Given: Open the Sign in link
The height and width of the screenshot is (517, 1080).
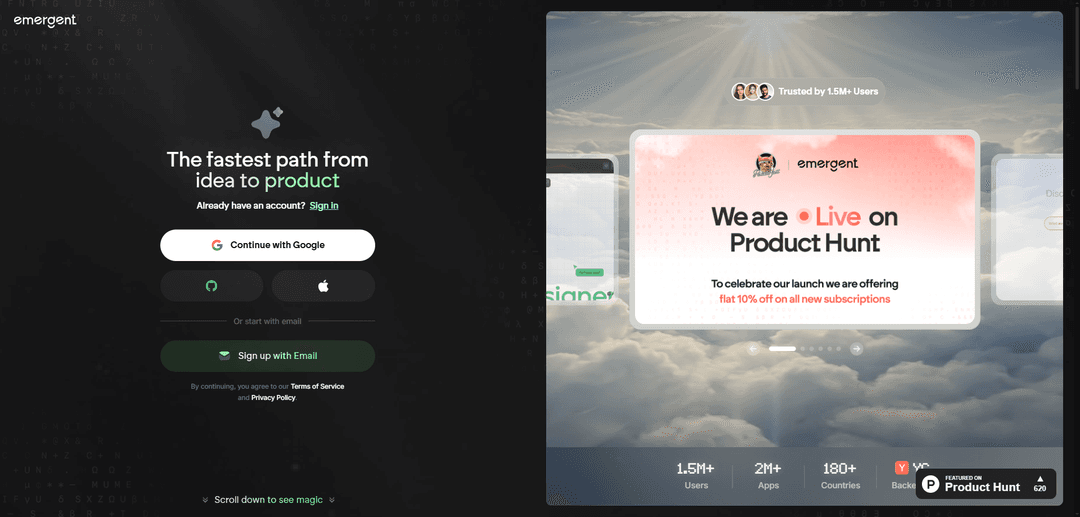Looking at the screenshot, I should 324,206.
